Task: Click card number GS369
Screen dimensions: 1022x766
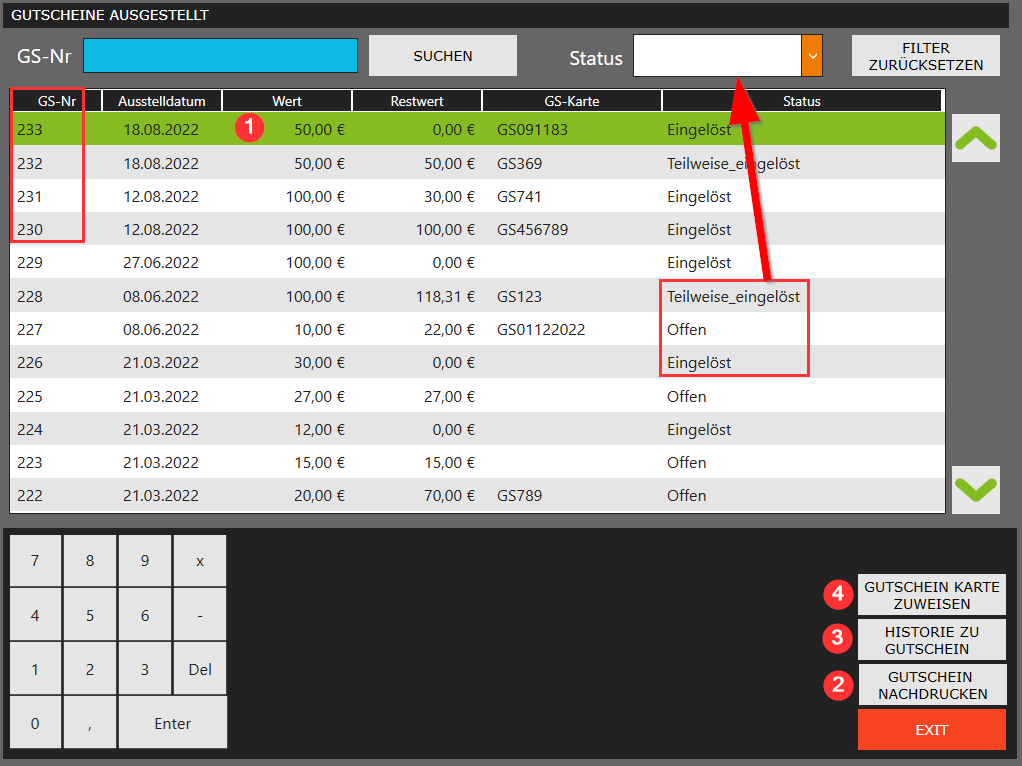Action: [x=519, y=164]
